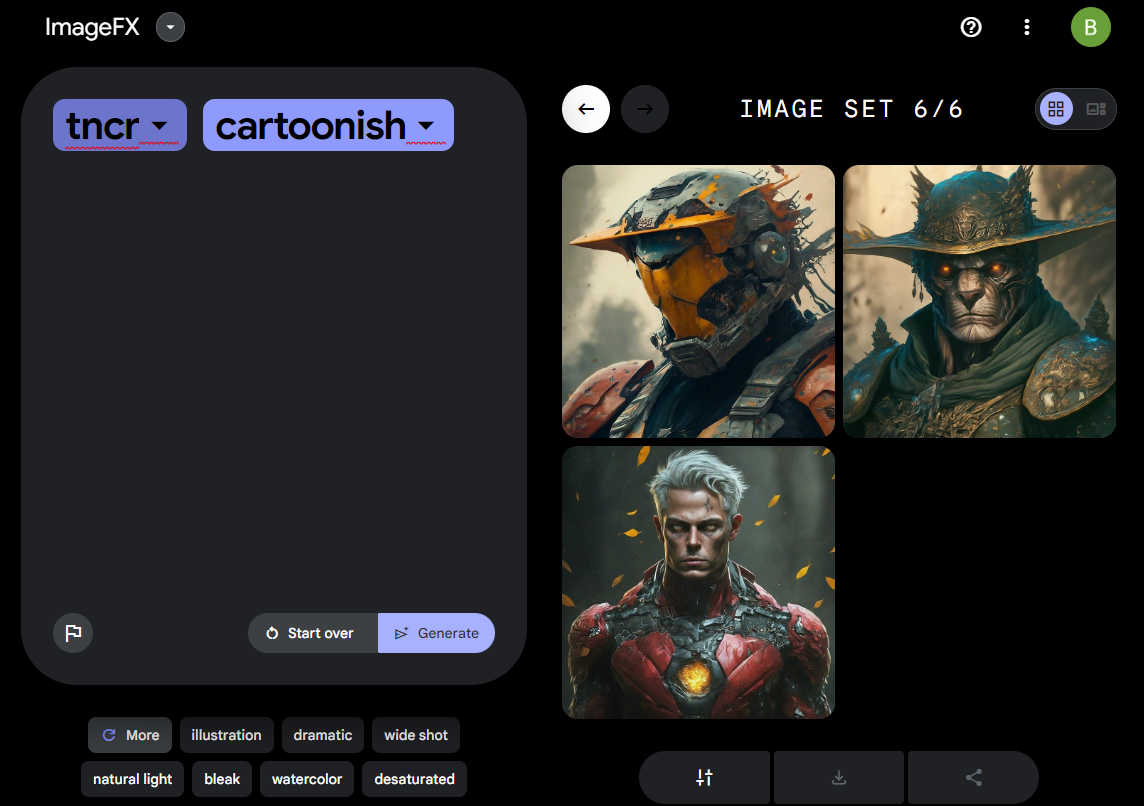Select the orange helmet robot image
This screenshot has width=1144, height=806.
(698, 301)
